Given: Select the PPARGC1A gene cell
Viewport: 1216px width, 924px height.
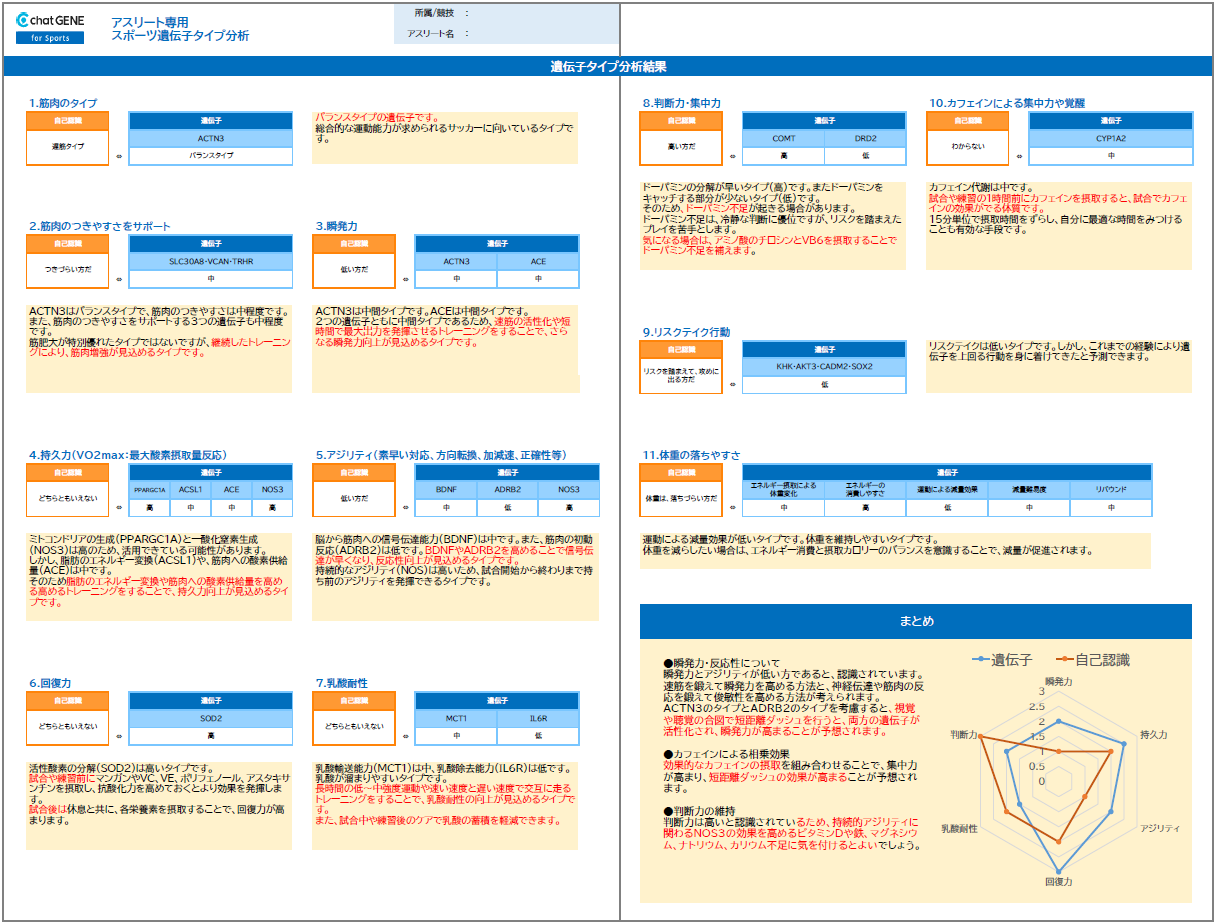Looking at the screenshot, I should [x=149, y=490].
